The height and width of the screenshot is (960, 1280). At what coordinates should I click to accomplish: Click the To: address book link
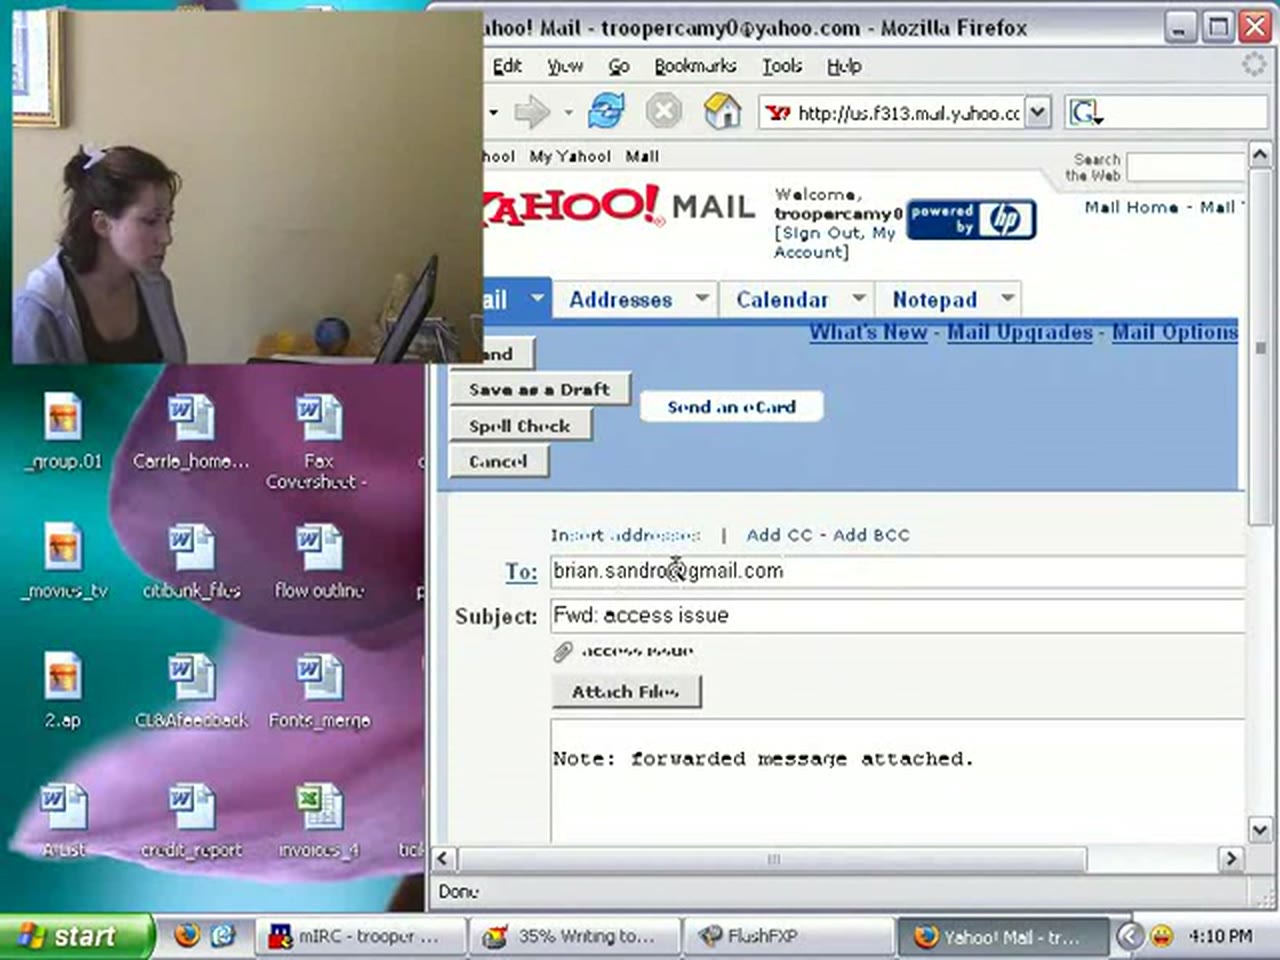tap(521, 571)
